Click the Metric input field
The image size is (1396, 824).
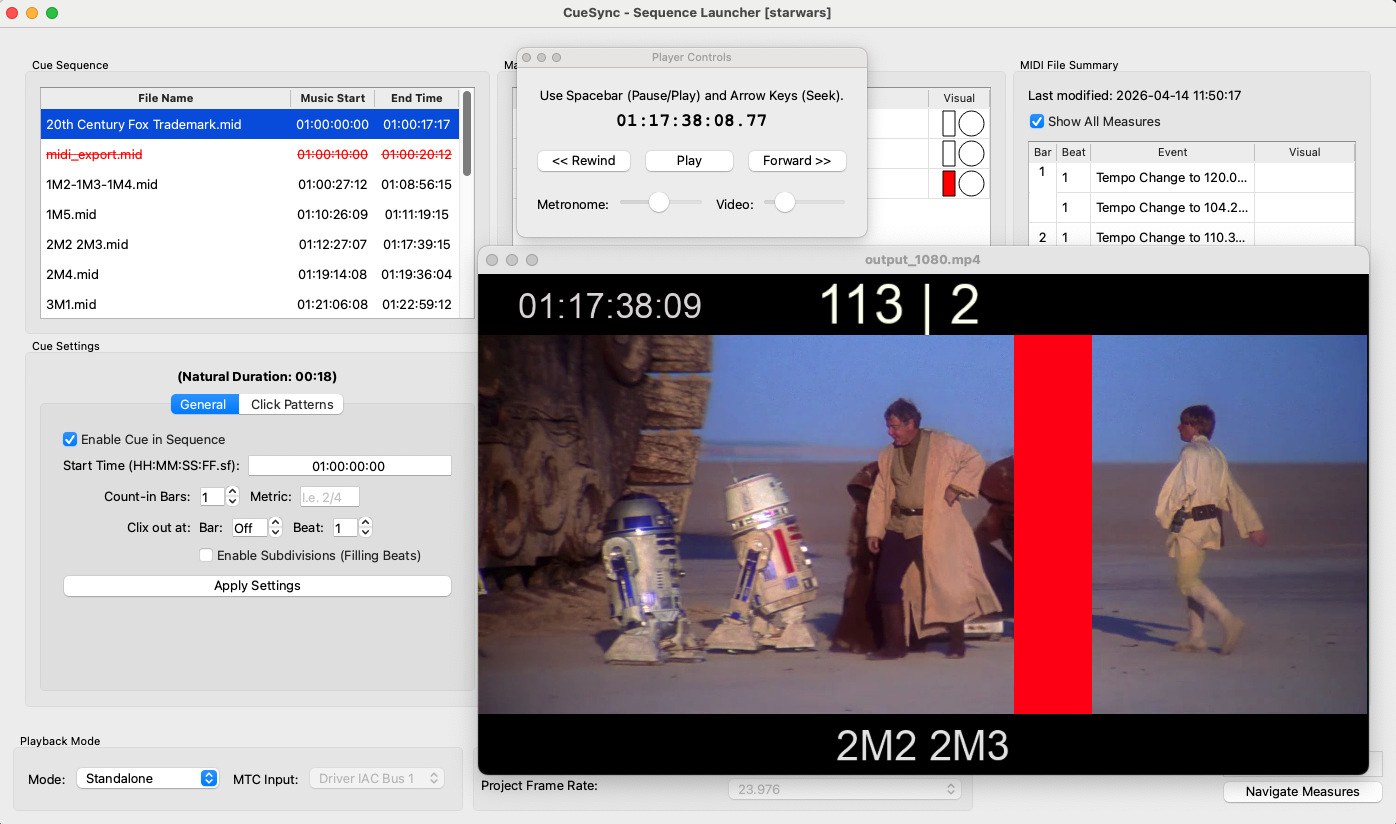pos(329,497)
